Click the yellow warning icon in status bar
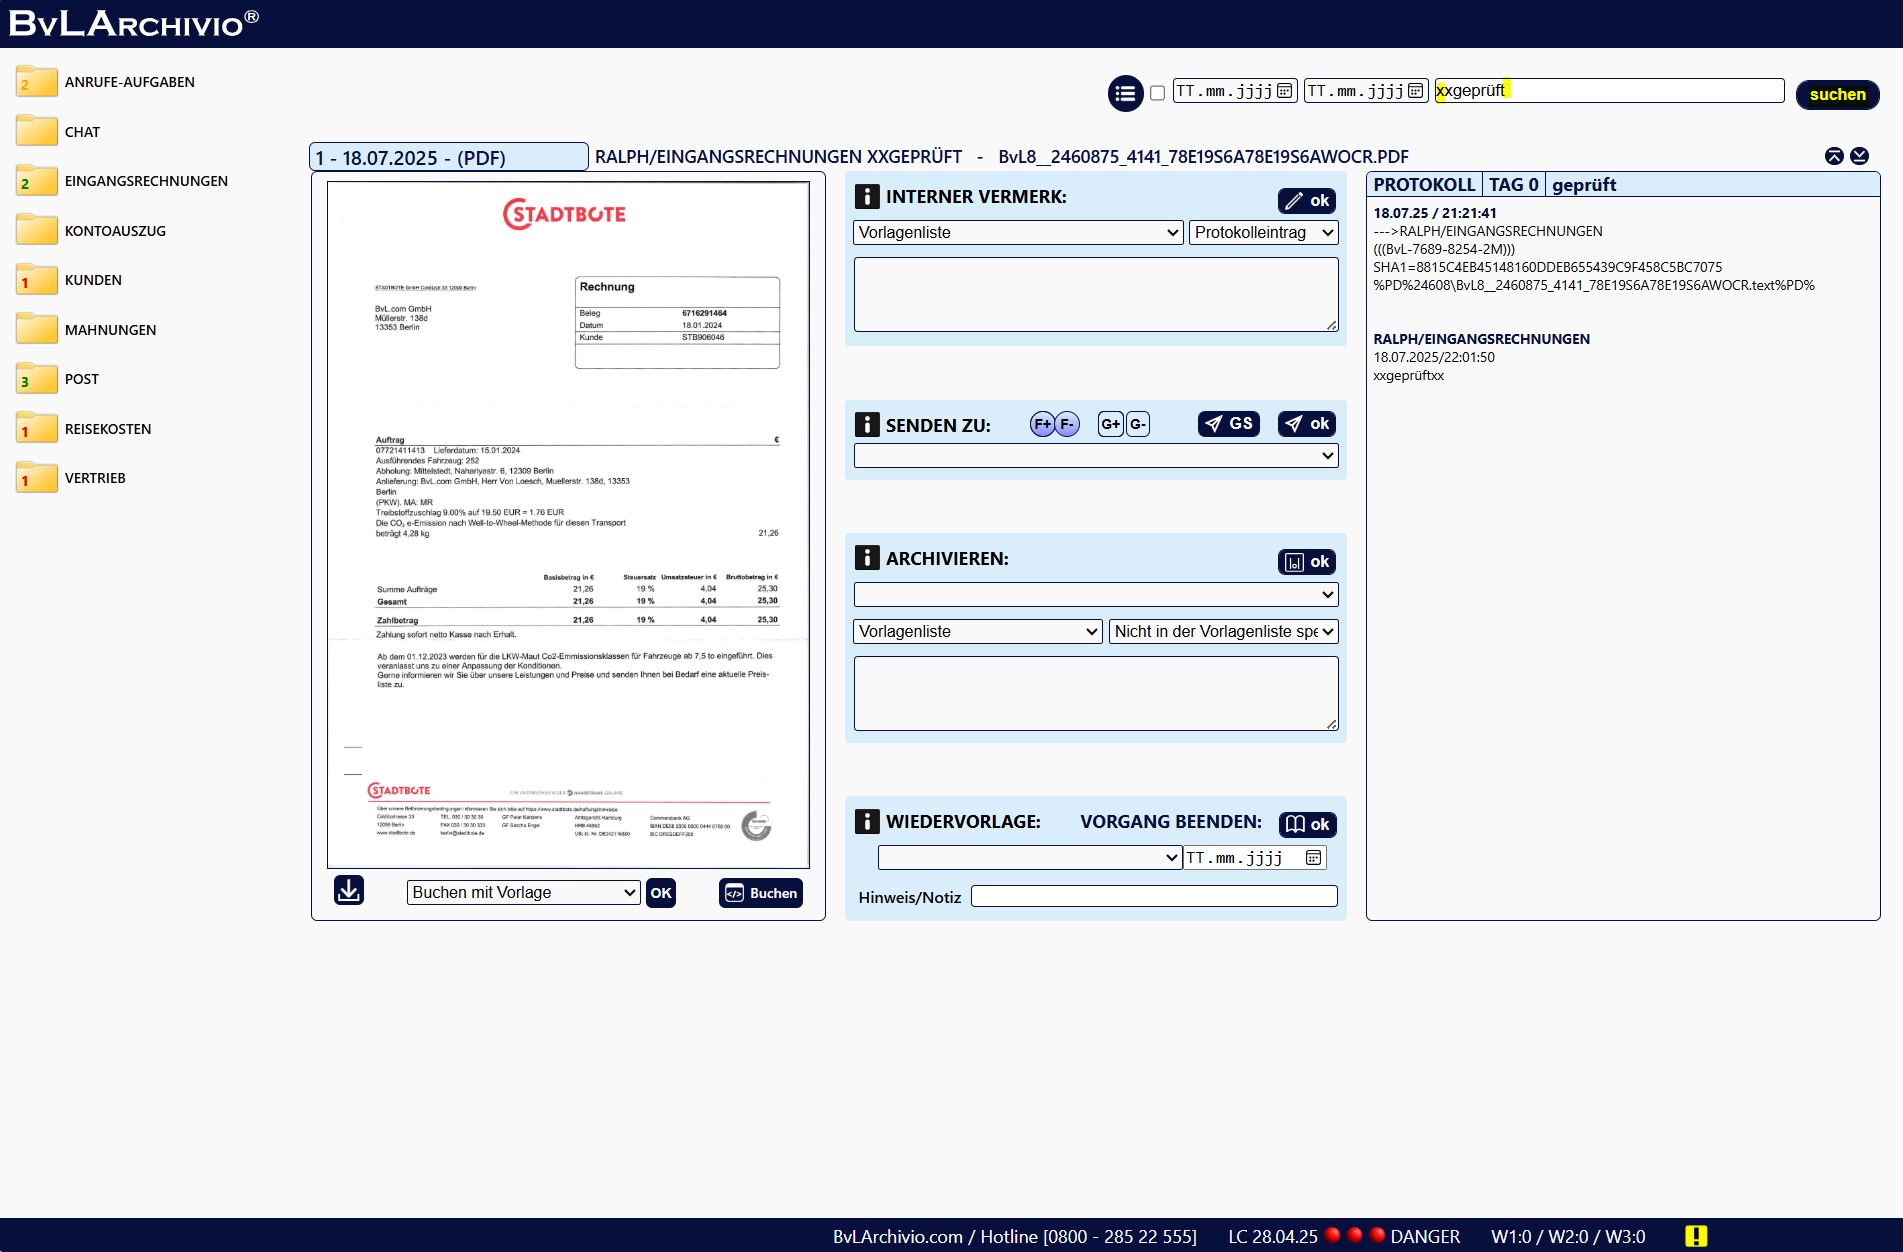 coord(1696,1236)
